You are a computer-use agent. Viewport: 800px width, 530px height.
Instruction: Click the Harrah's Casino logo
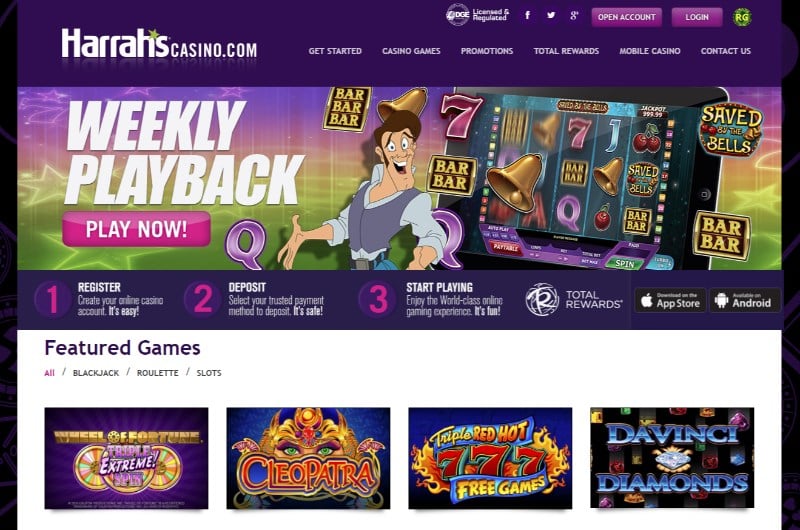click(159, 44)
